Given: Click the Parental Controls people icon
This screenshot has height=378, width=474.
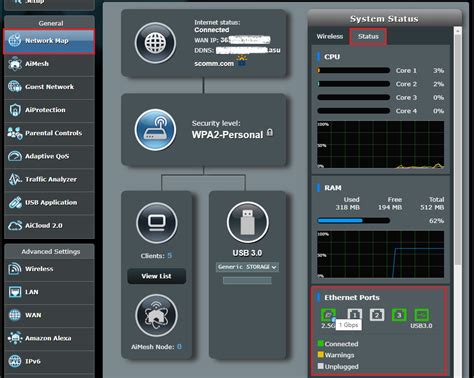Looking at the screenshot, I should point(15,133).
